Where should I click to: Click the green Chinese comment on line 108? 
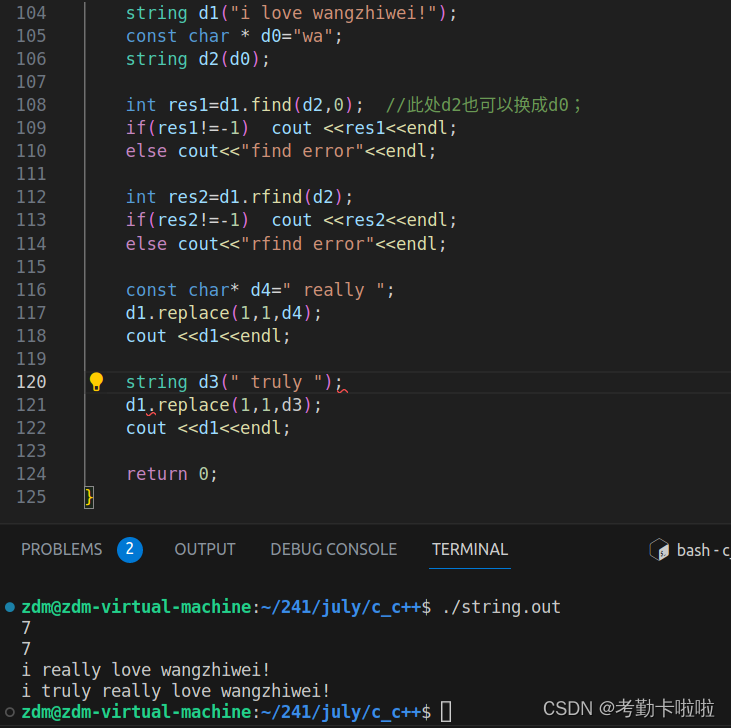point(483,105)
